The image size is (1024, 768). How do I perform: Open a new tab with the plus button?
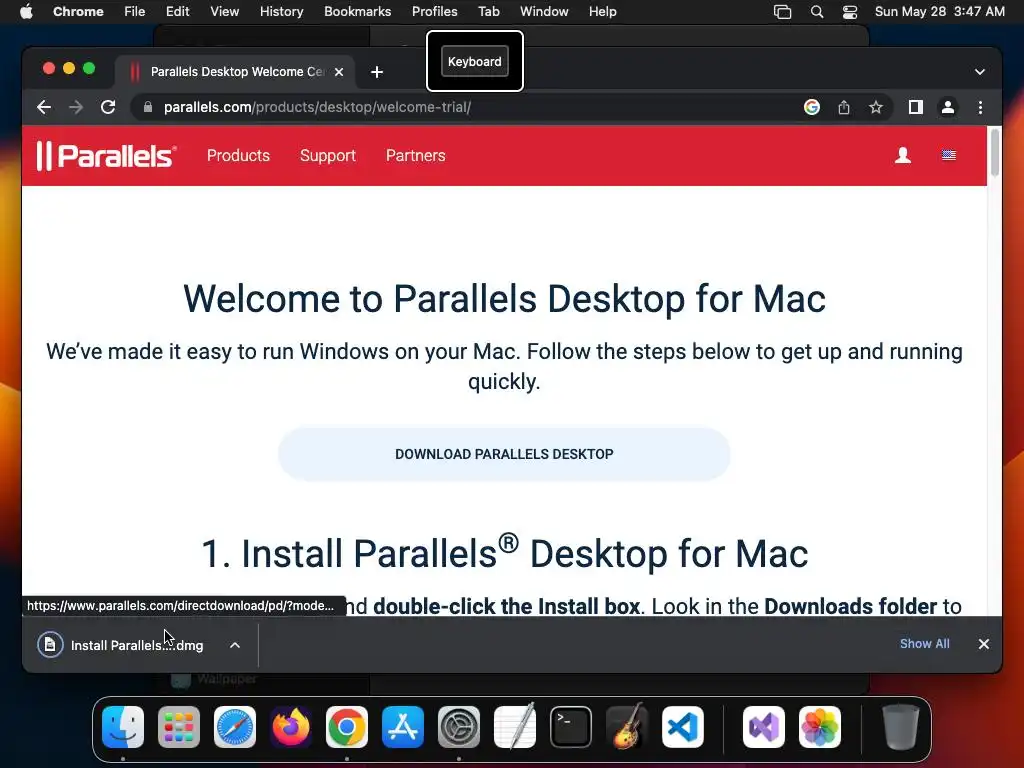[x=377, y=72]
